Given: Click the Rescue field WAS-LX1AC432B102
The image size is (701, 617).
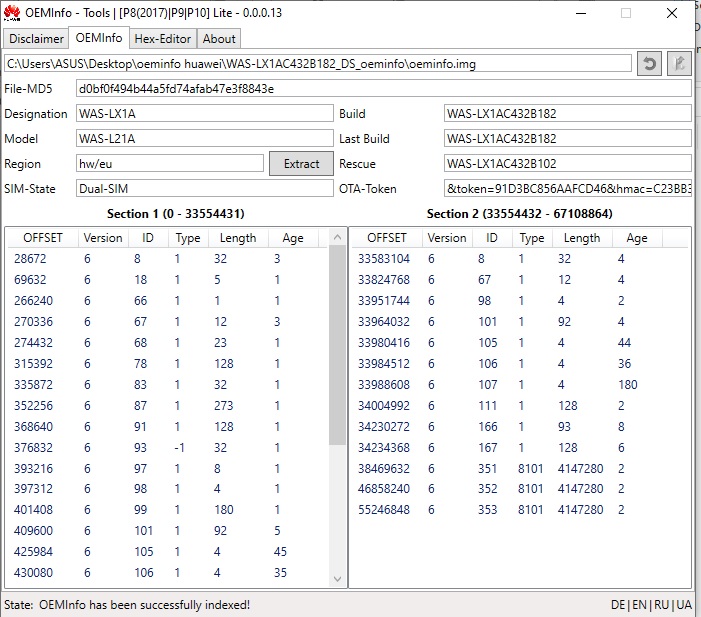Looking at the screenshot, I should click(x=568, y=164).
